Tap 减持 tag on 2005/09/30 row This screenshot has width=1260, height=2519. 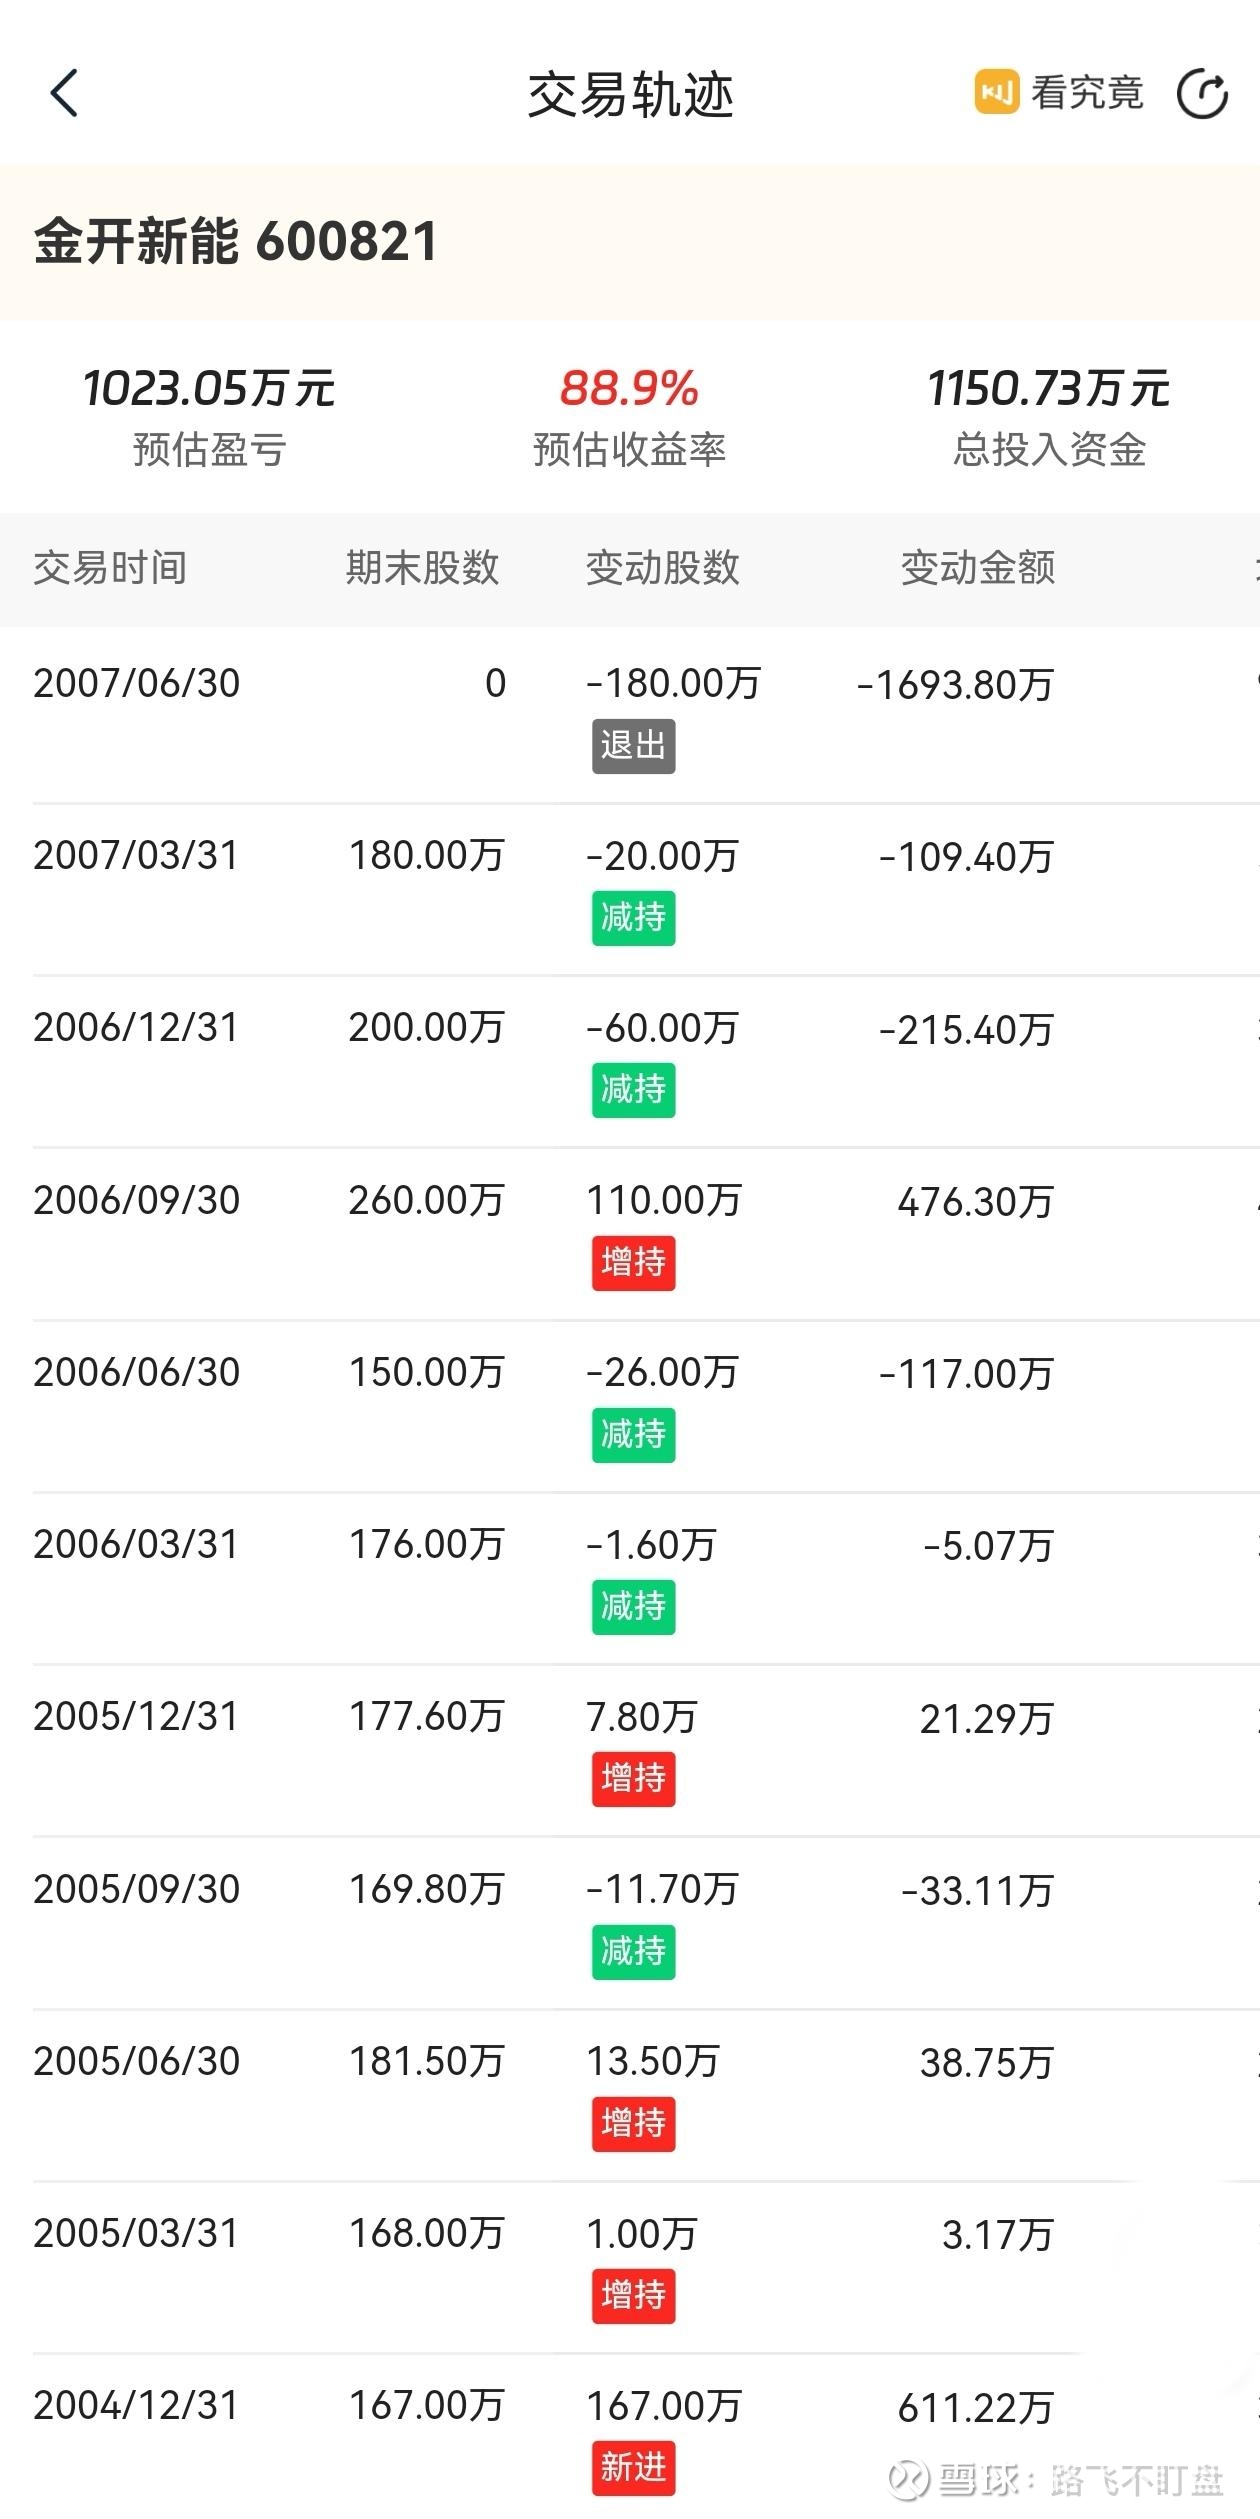[x=633, y=1951]
